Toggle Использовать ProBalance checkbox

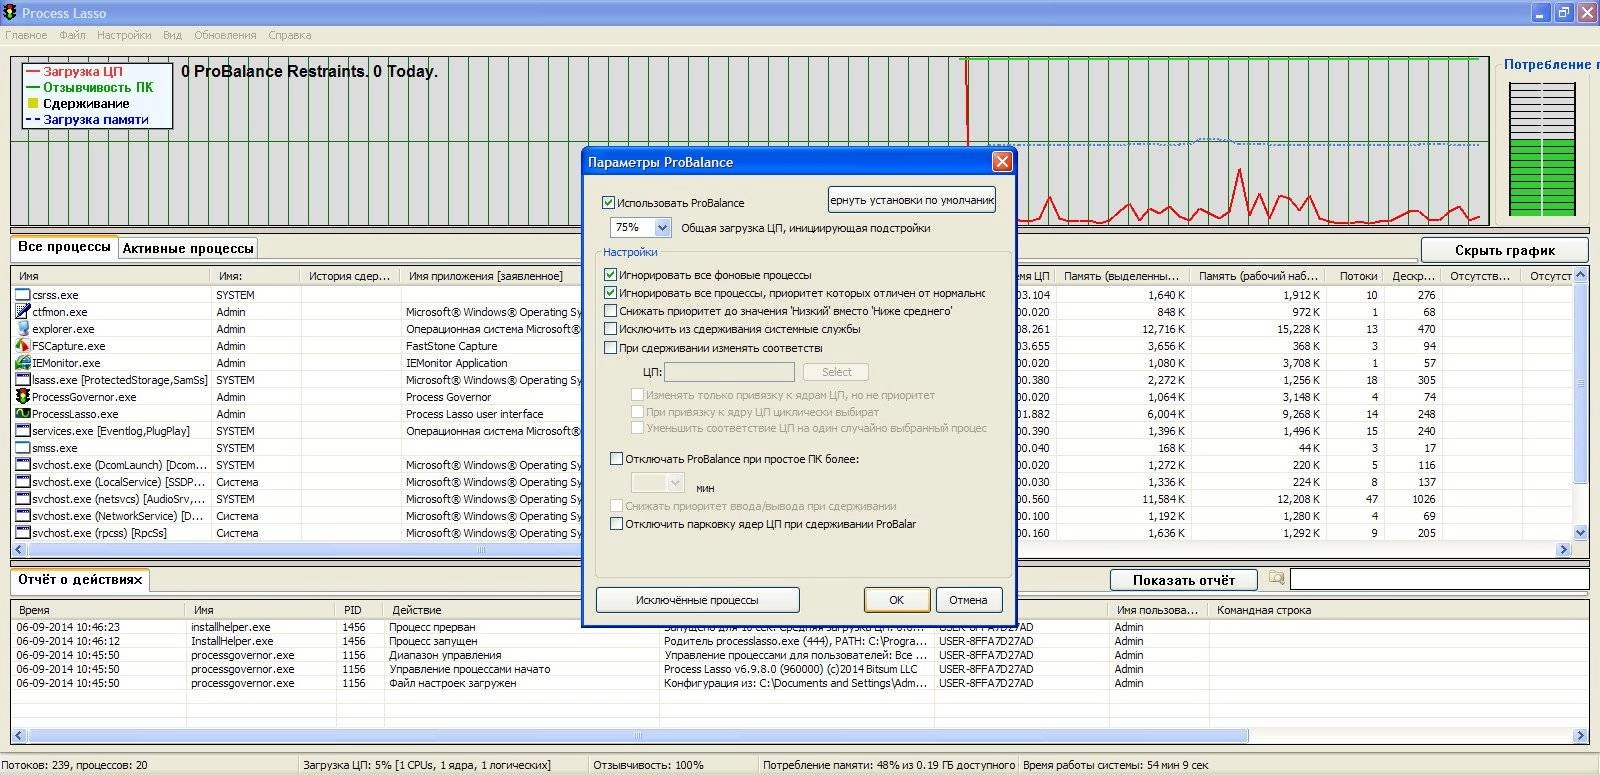tap(608, 203)
